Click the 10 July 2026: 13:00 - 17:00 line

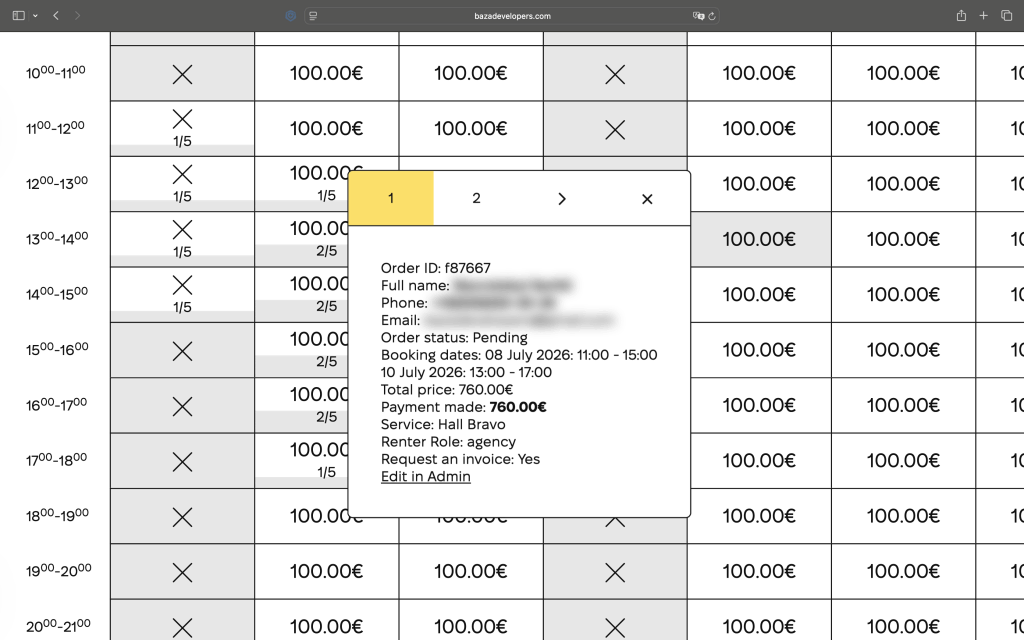click(466, 372)
